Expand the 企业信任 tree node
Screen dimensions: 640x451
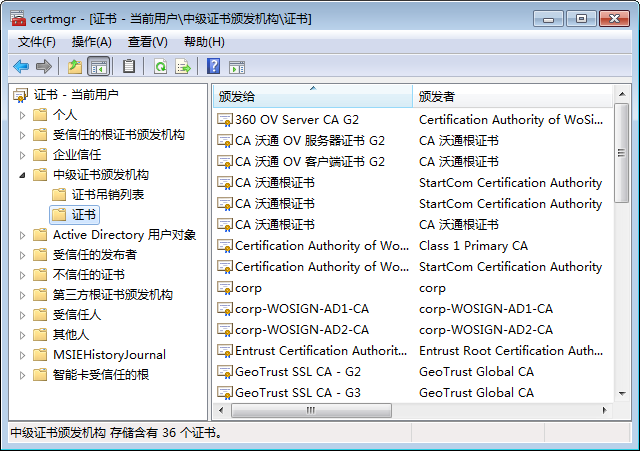click(x=23, y=156)
